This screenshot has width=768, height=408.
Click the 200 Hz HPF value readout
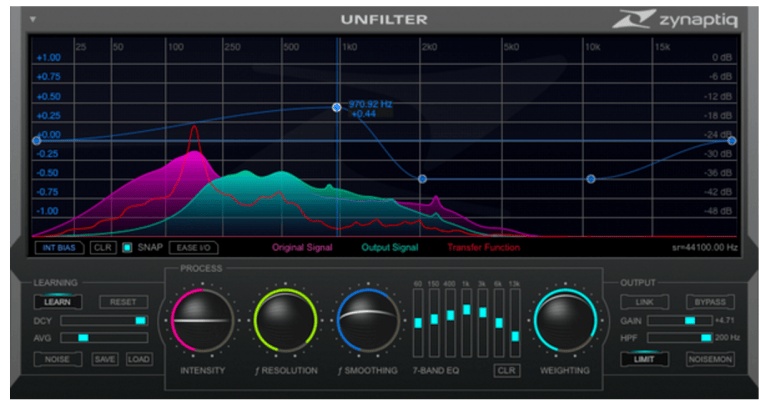[727, 338]
